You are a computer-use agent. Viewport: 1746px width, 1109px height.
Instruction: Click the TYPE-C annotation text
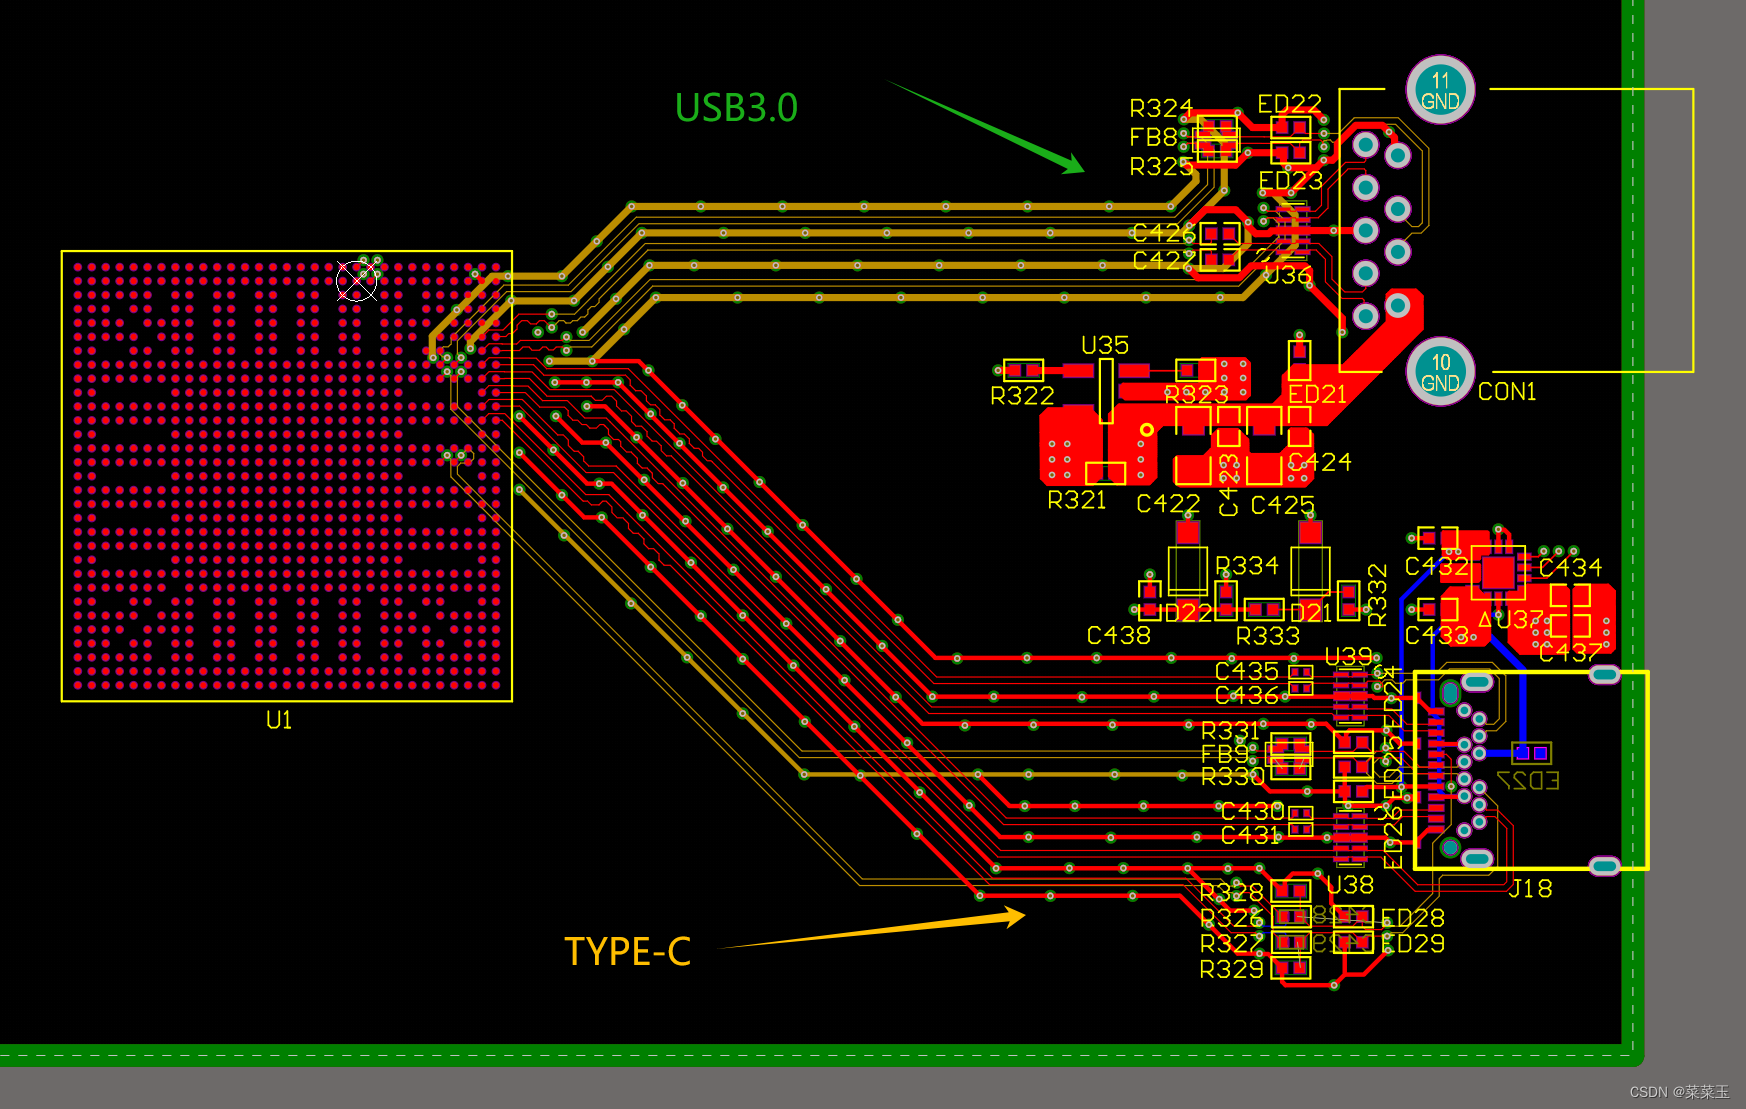tap(627, 952)
